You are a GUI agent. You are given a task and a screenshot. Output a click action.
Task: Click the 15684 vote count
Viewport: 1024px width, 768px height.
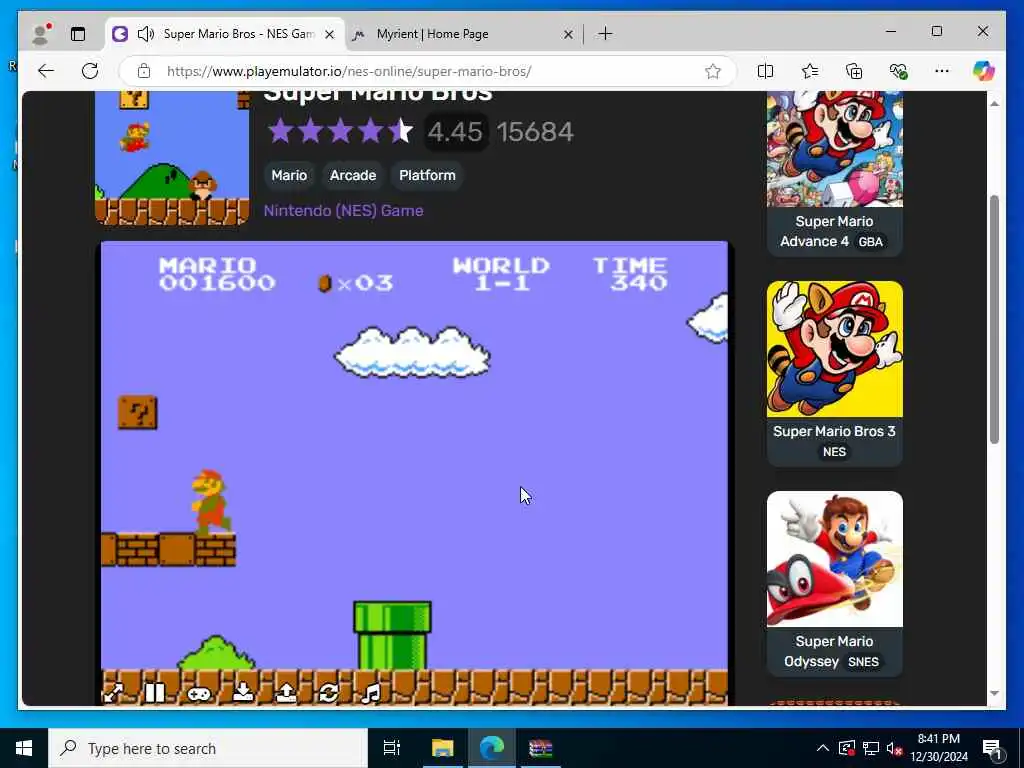coord(535,132)
